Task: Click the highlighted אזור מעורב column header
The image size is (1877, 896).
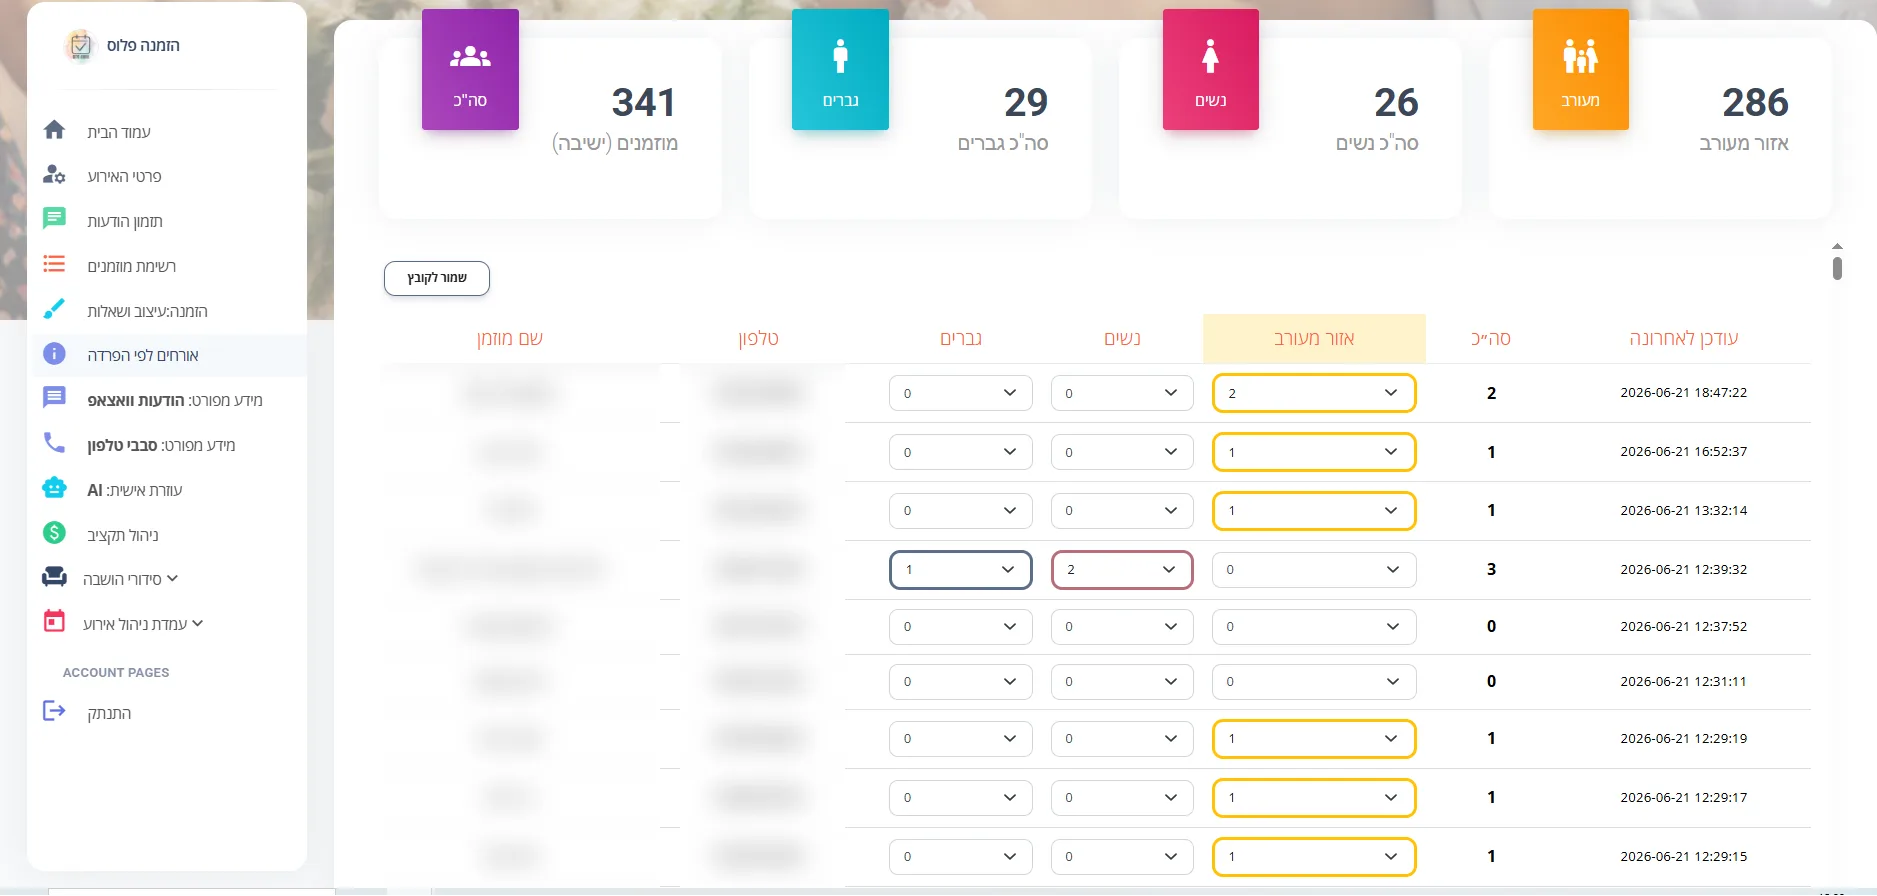Action: click(x=1314, y=338)
